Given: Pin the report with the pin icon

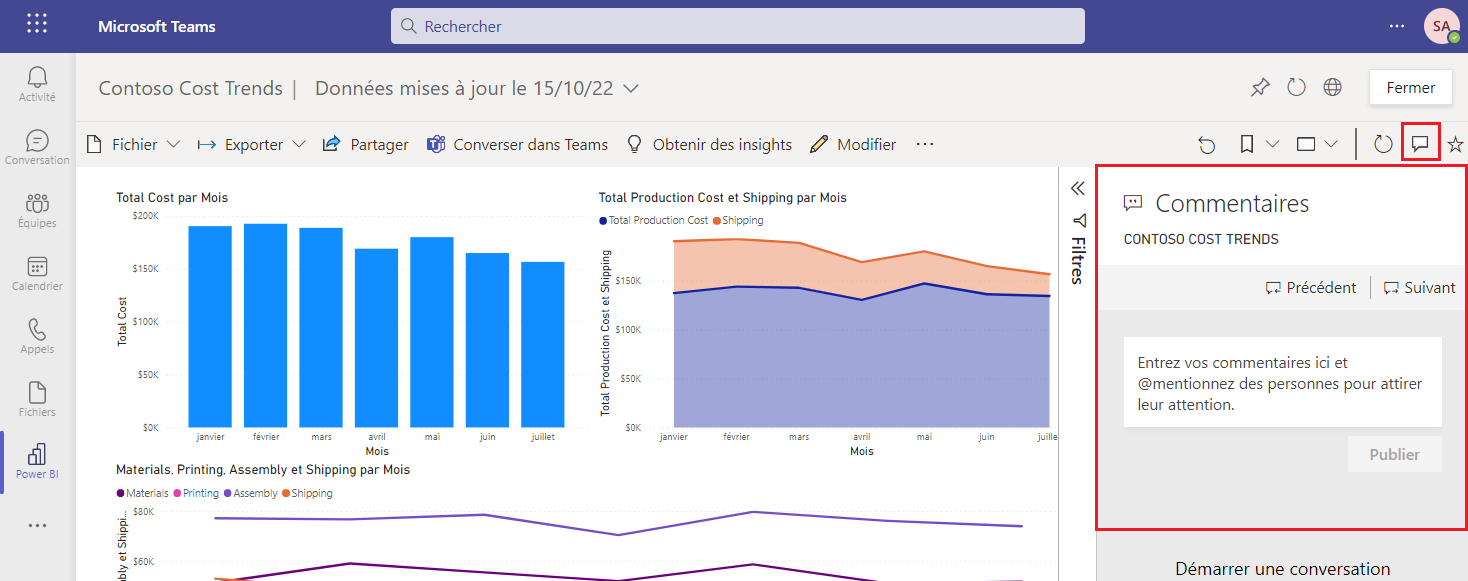Looking at the screenshot, I should 1260,88.
